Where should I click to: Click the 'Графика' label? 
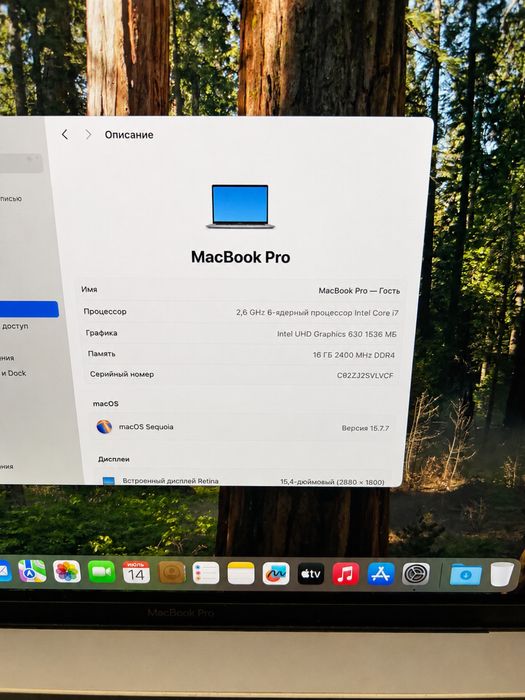pyautogui.click(x=101, y=333)
